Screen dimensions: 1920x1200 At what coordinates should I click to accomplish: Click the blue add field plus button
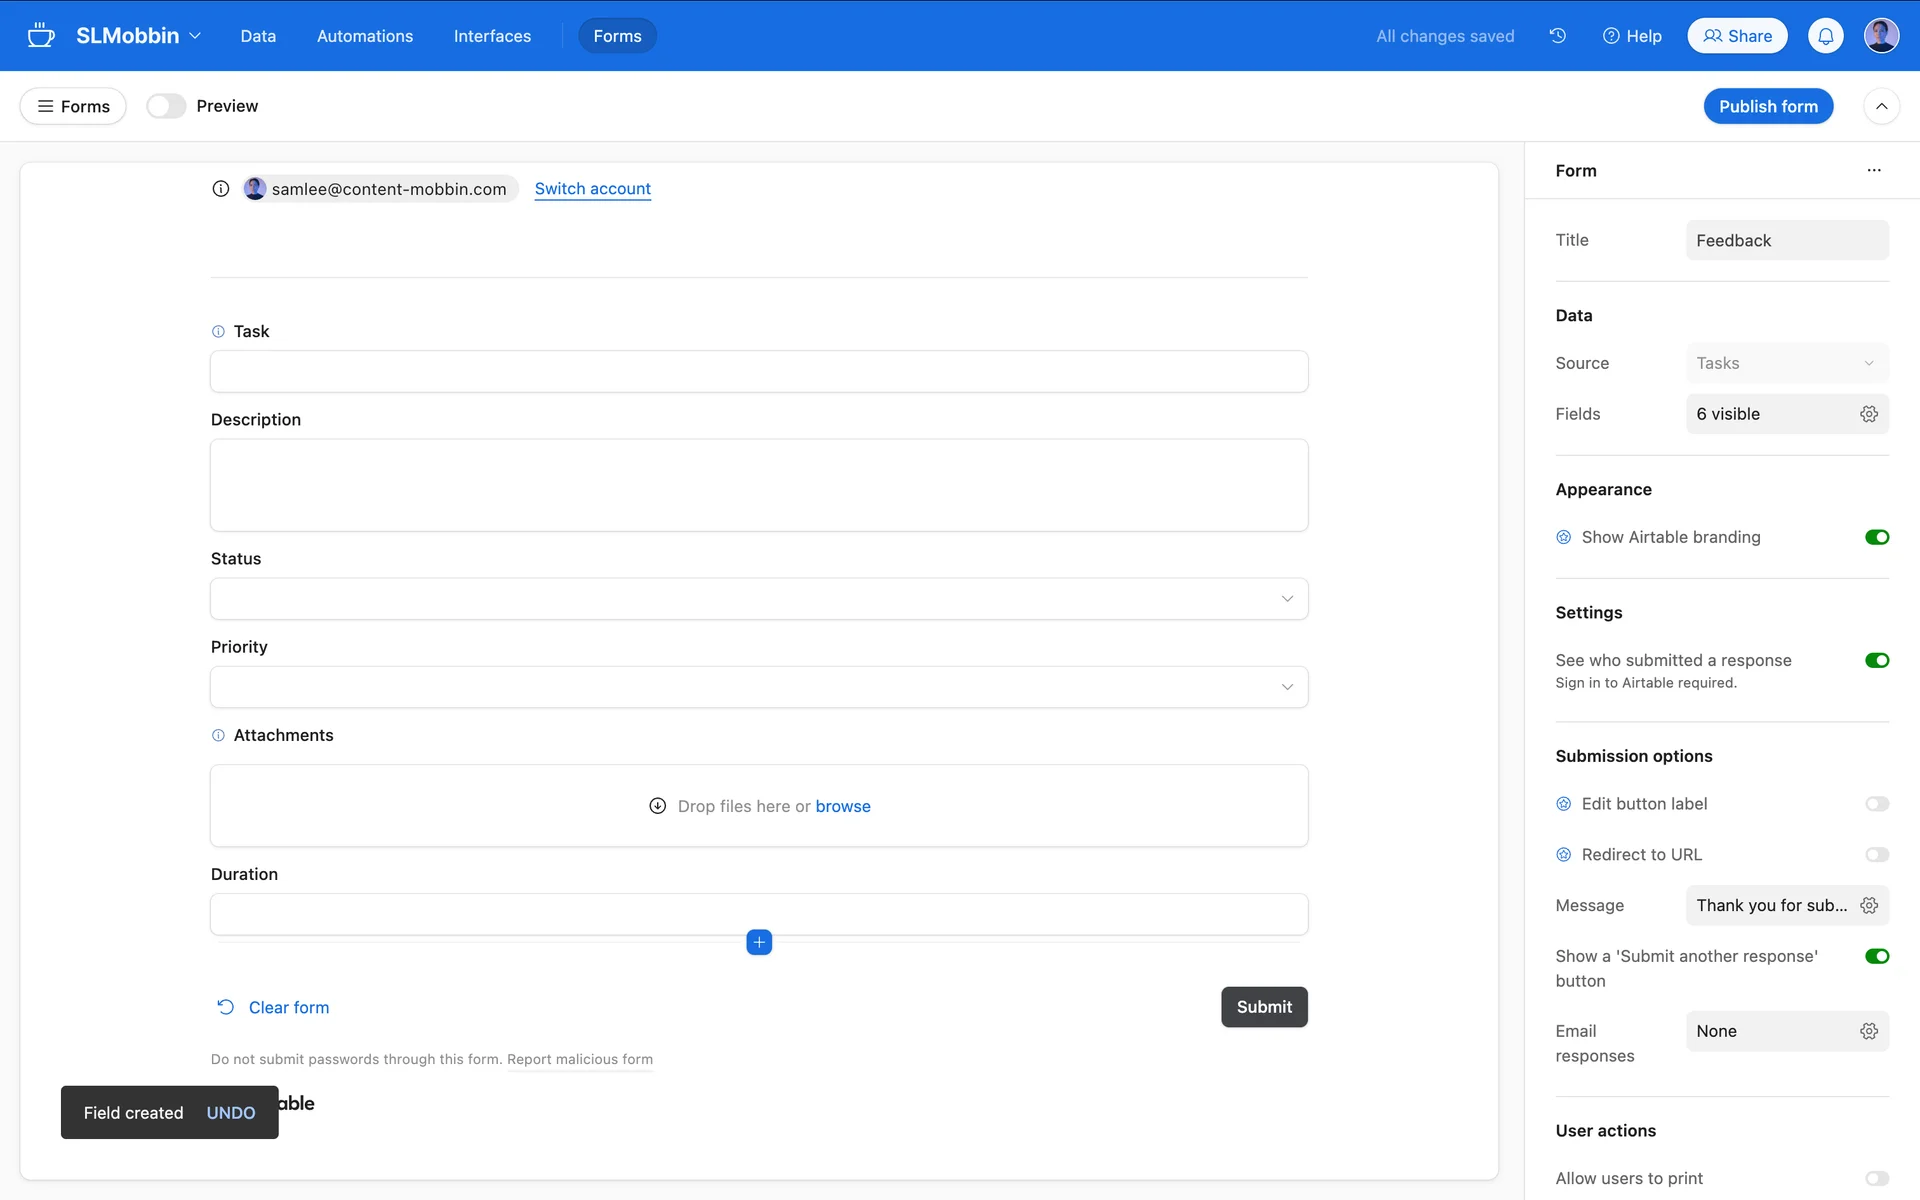(759, 942)
